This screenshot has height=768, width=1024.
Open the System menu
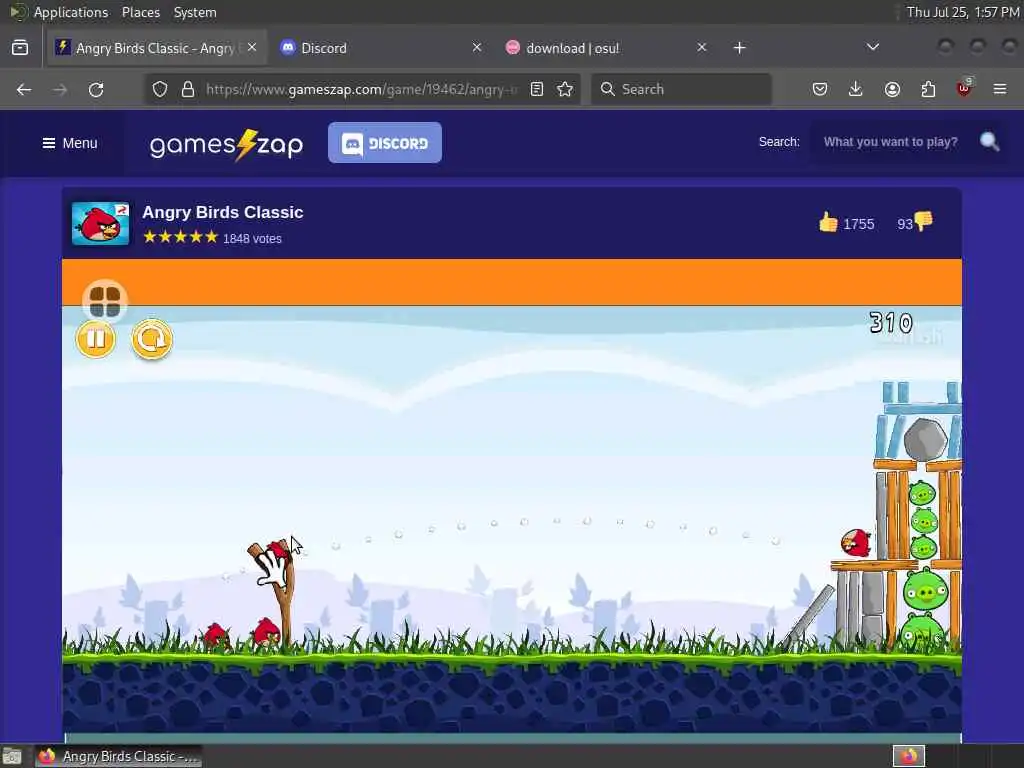195,12
